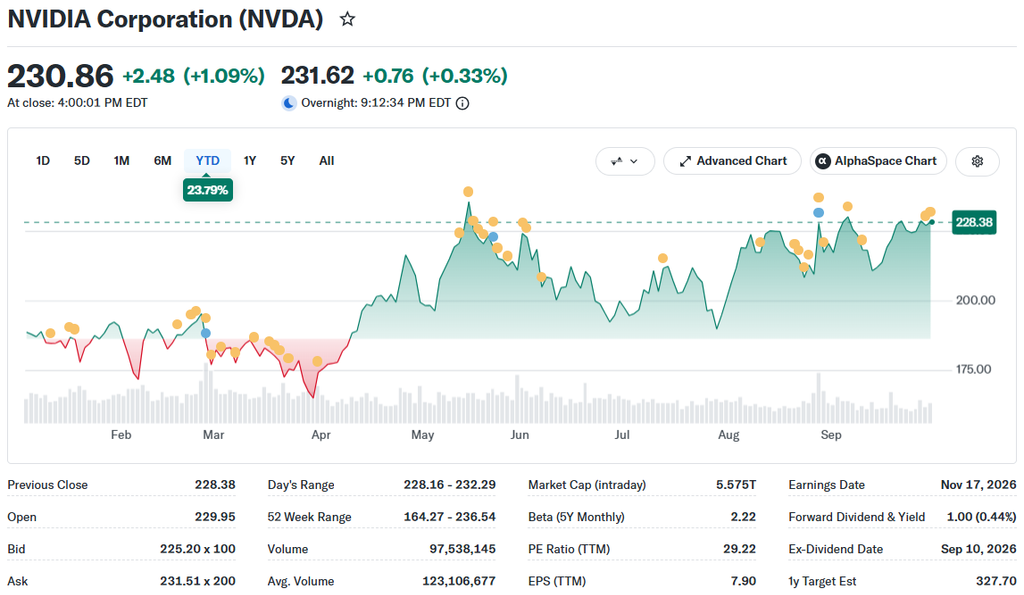Click the Ex-Dividend Date Sep 10, 2026

(x=978, y=549)
